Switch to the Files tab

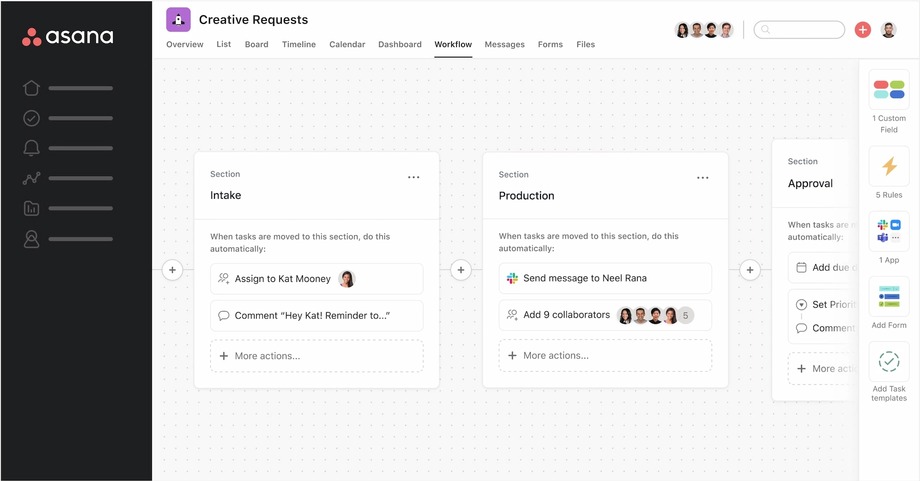[x=586, y=44]
